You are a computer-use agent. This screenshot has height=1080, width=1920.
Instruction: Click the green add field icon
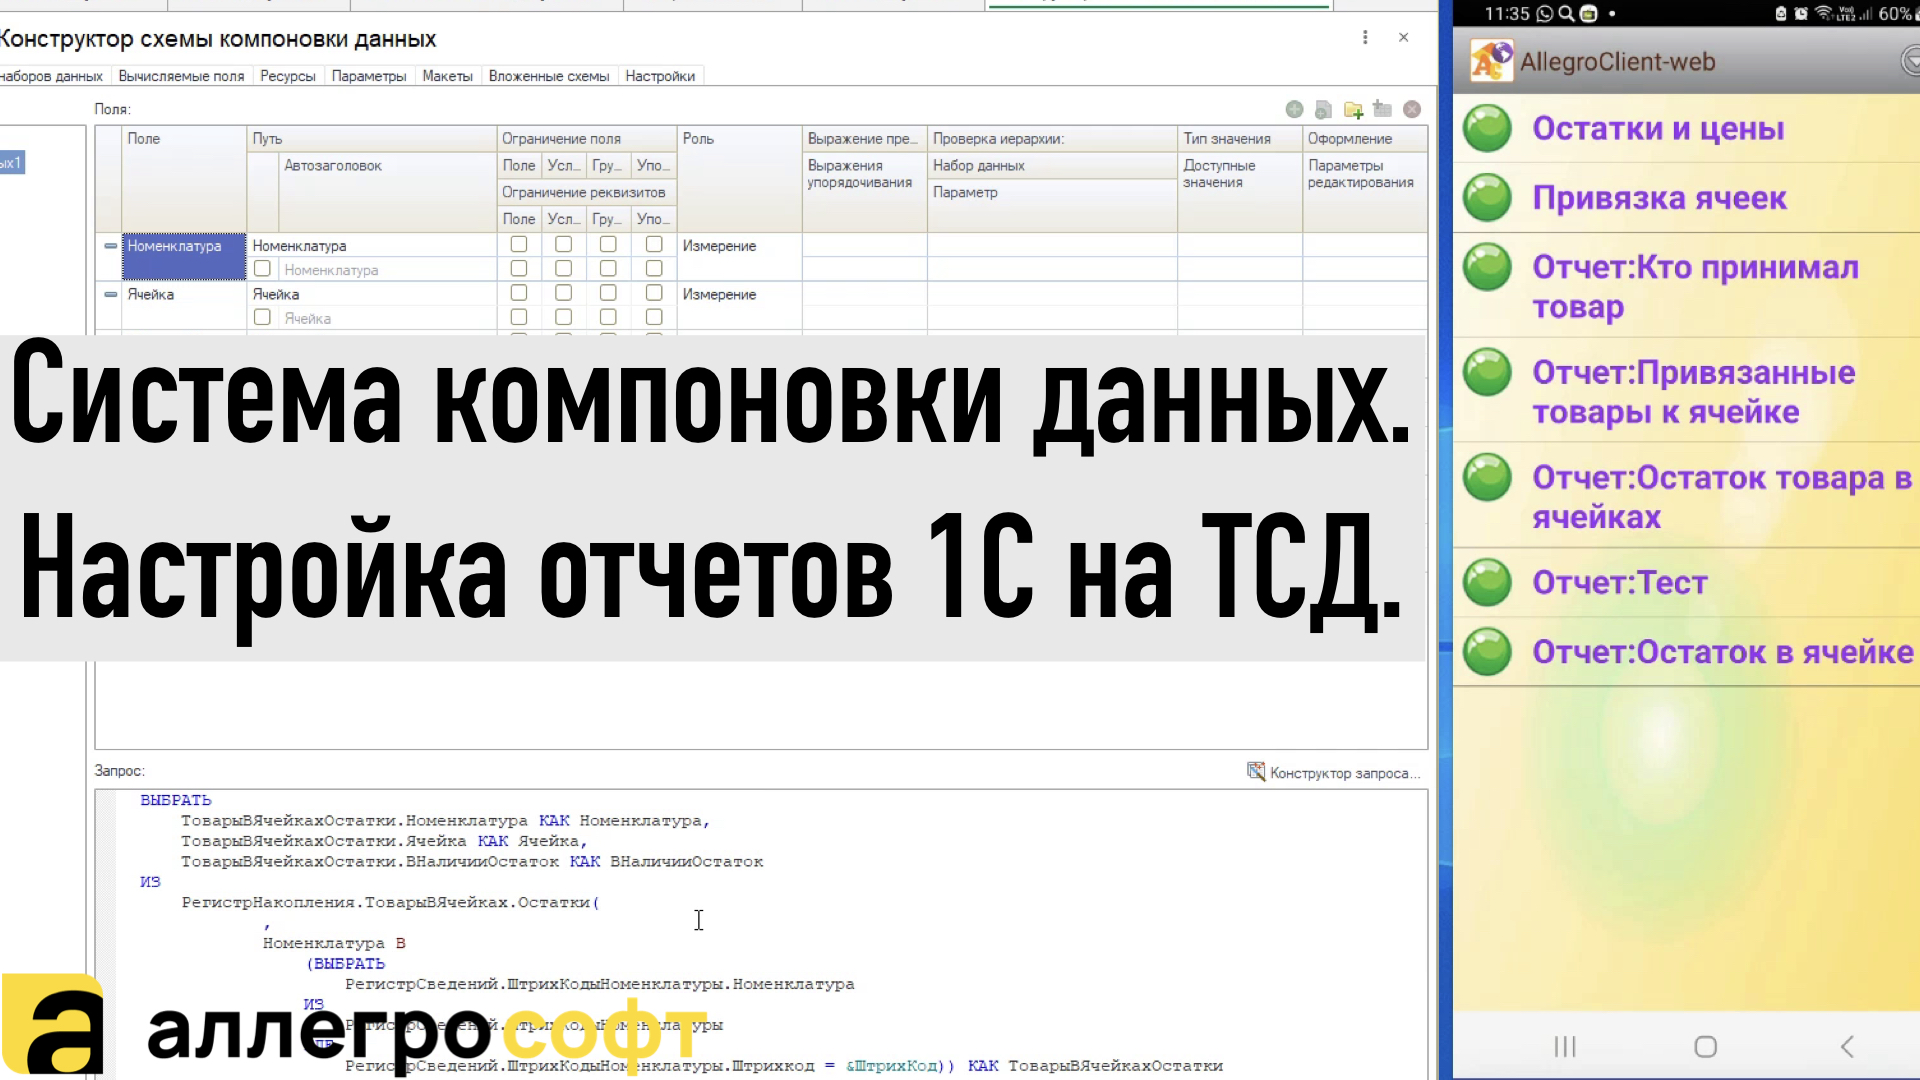pyautogui.click(x=1294, y=109)
